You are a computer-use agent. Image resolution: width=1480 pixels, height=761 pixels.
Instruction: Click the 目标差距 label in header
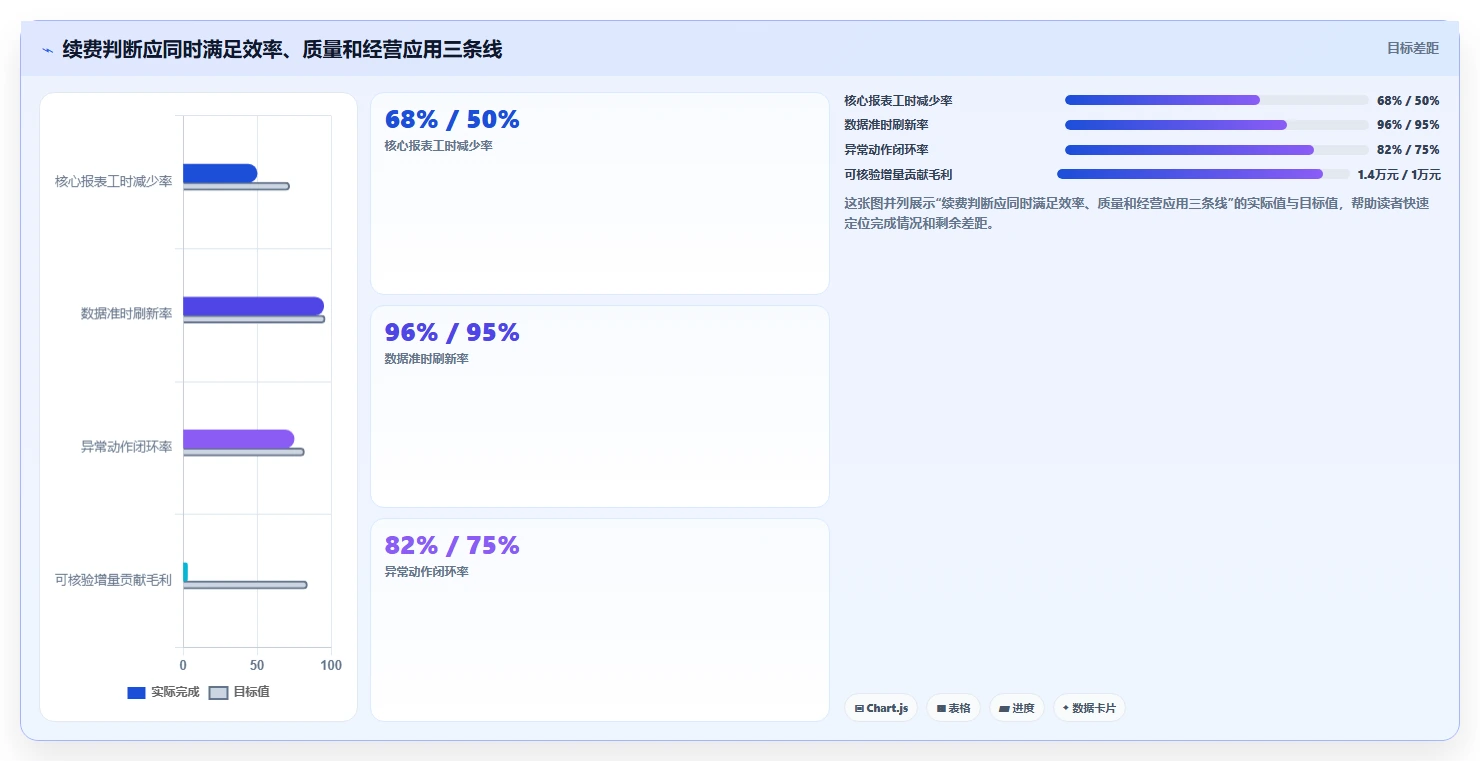(x=1413, y=48)
